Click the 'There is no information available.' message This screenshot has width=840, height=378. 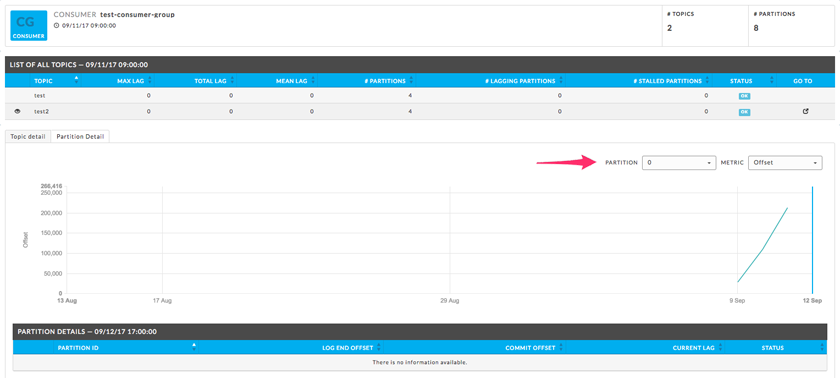point(419,362)
